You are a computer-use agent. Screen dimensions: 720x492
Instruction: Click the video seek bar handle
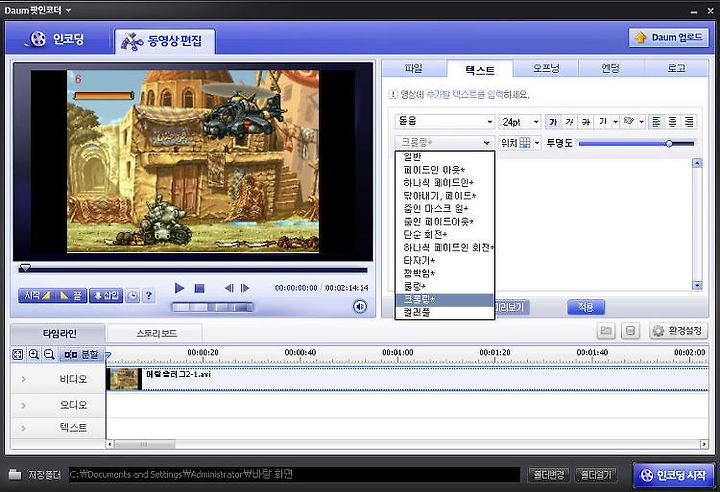coord(25,267)
